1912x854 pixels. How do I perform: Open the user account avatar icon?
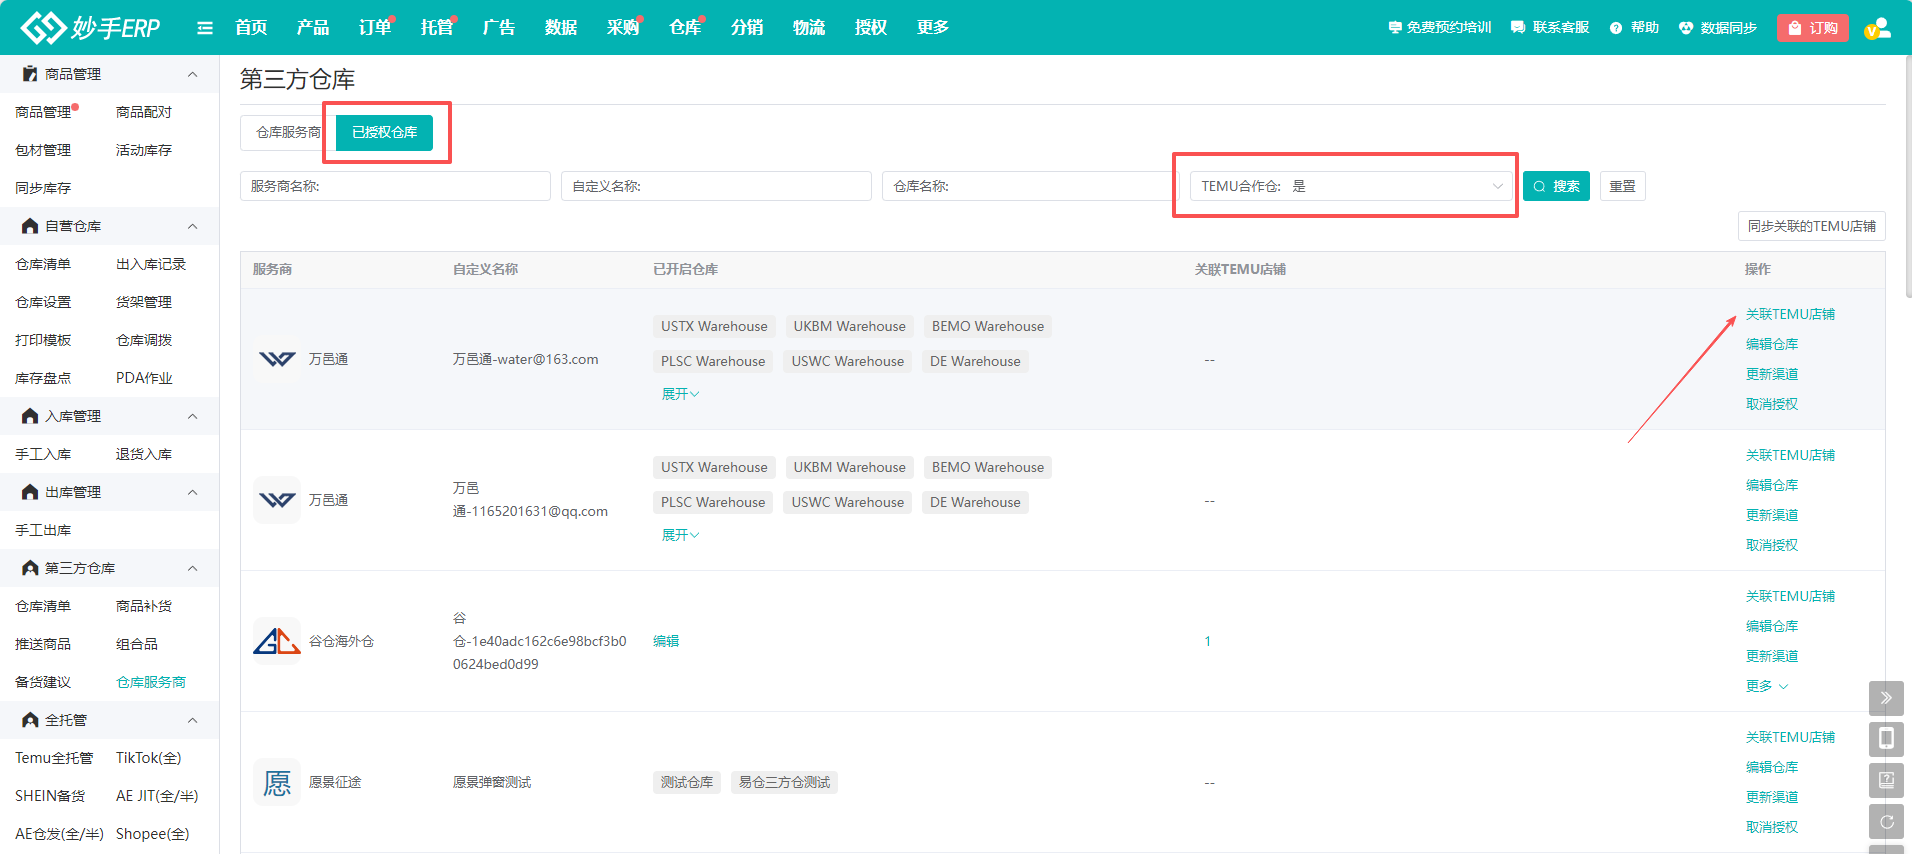click(1877, 28)
